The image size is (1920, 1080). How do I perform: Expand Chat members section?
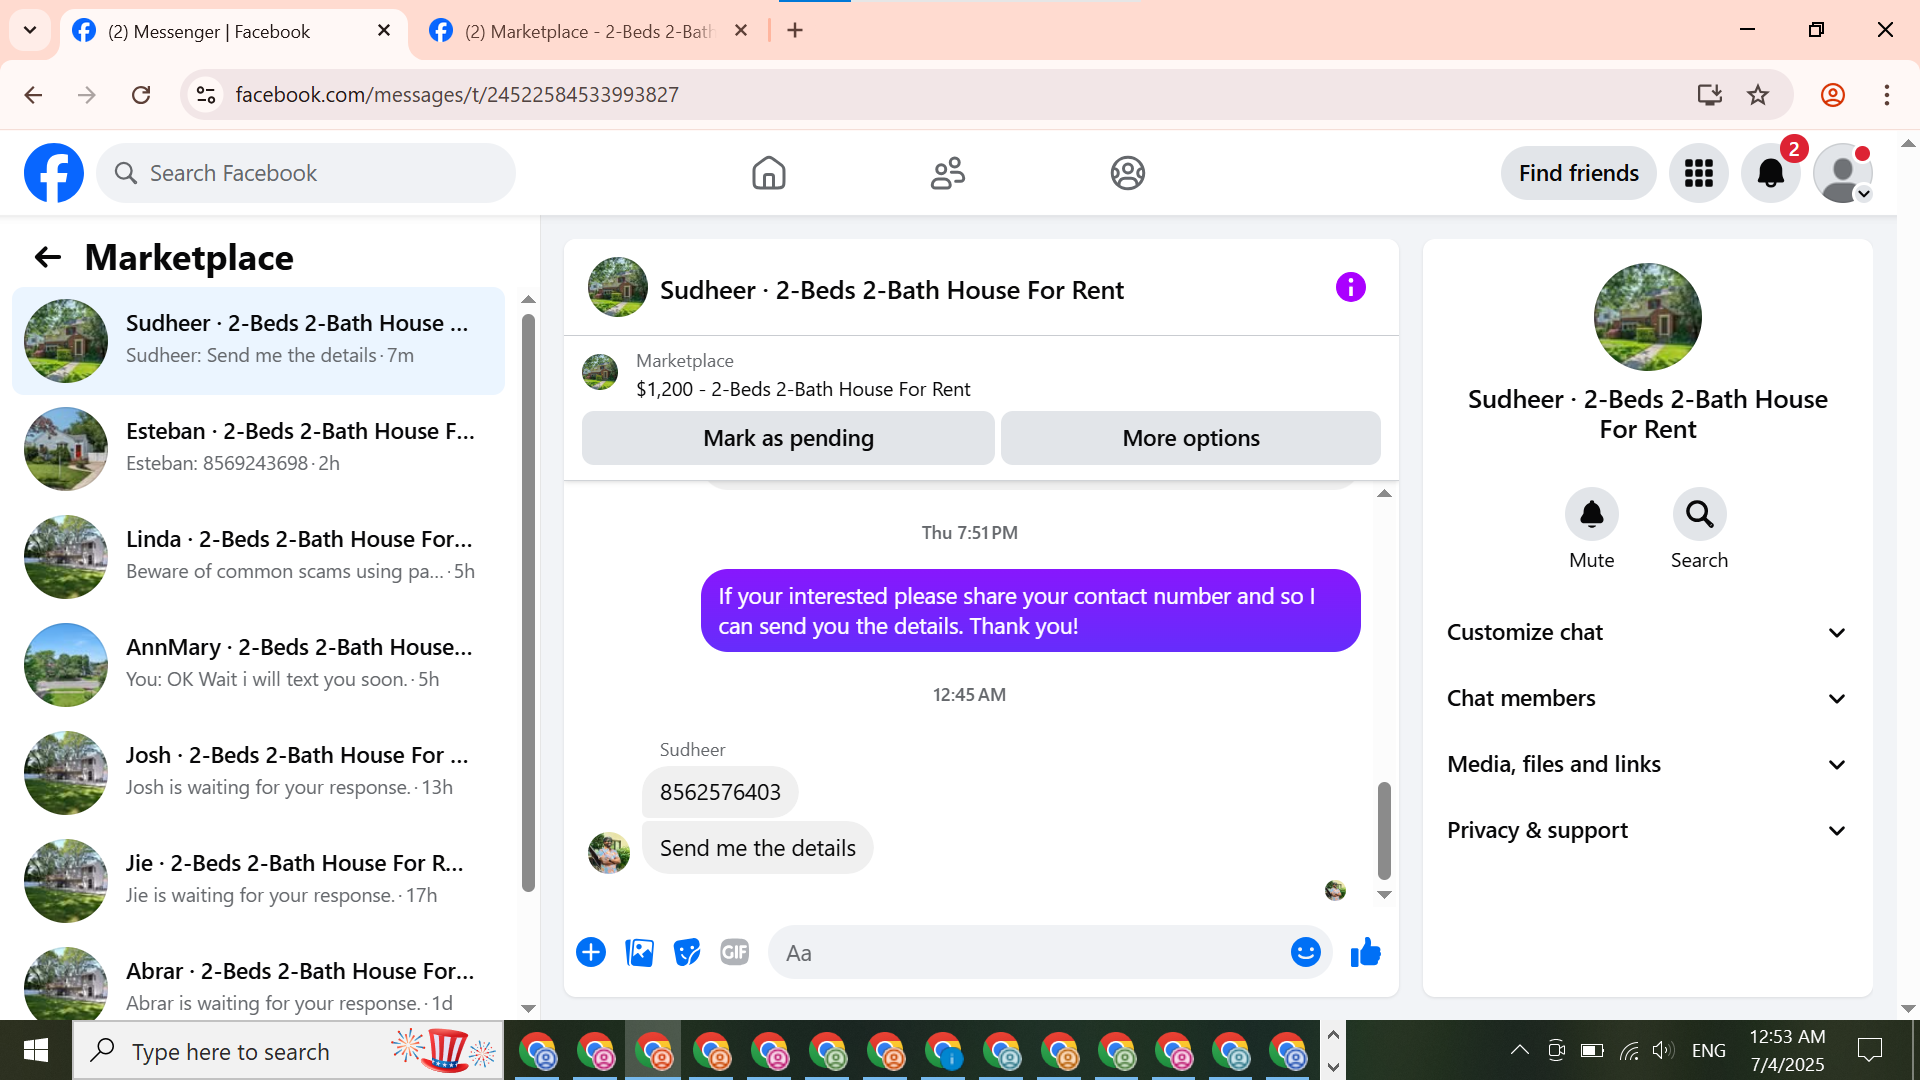pyautogui.click(x=1647, y=699)
